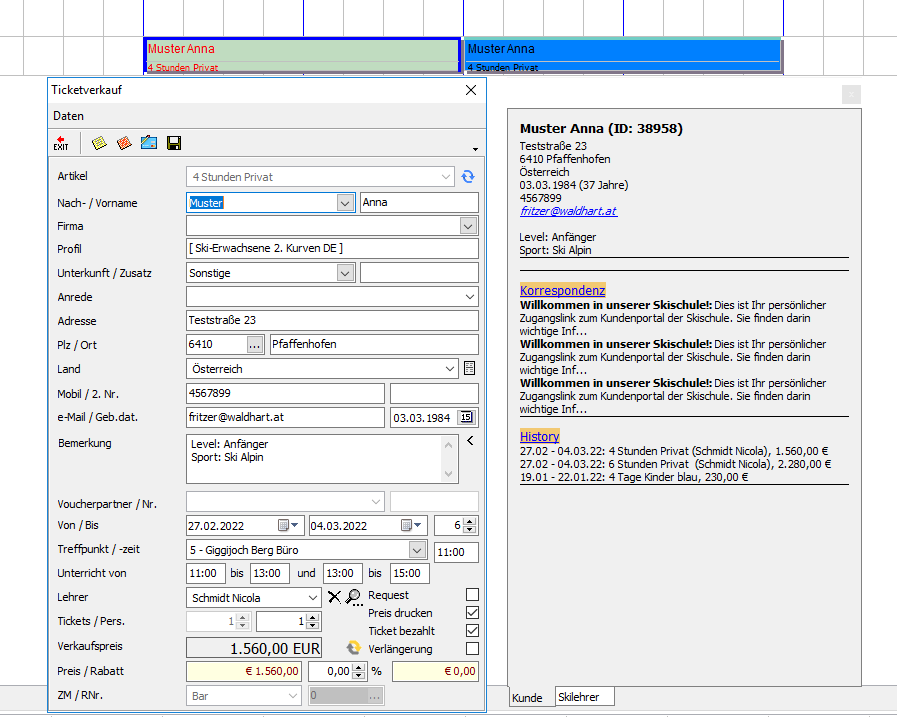Screen dimensions: 897x717
Task: Select the blue Muster Anna booking block
Action: (x=622, y=56)
